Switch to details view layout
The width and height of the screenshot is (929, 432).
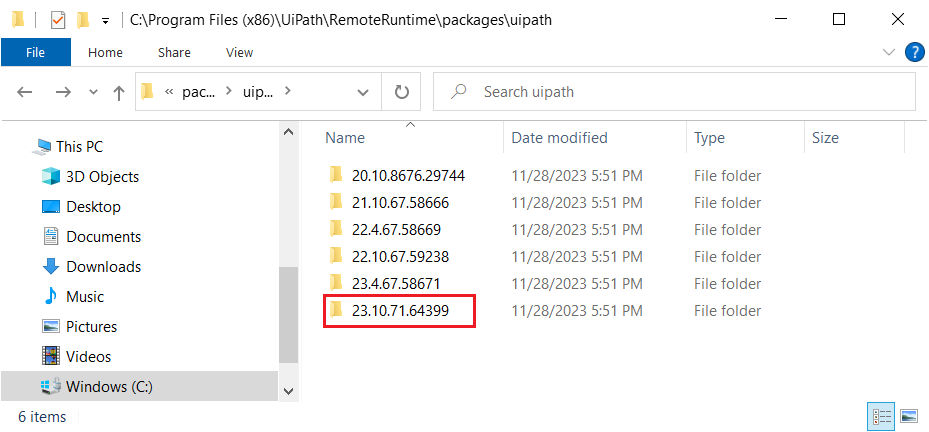click(x=882, y=416)
